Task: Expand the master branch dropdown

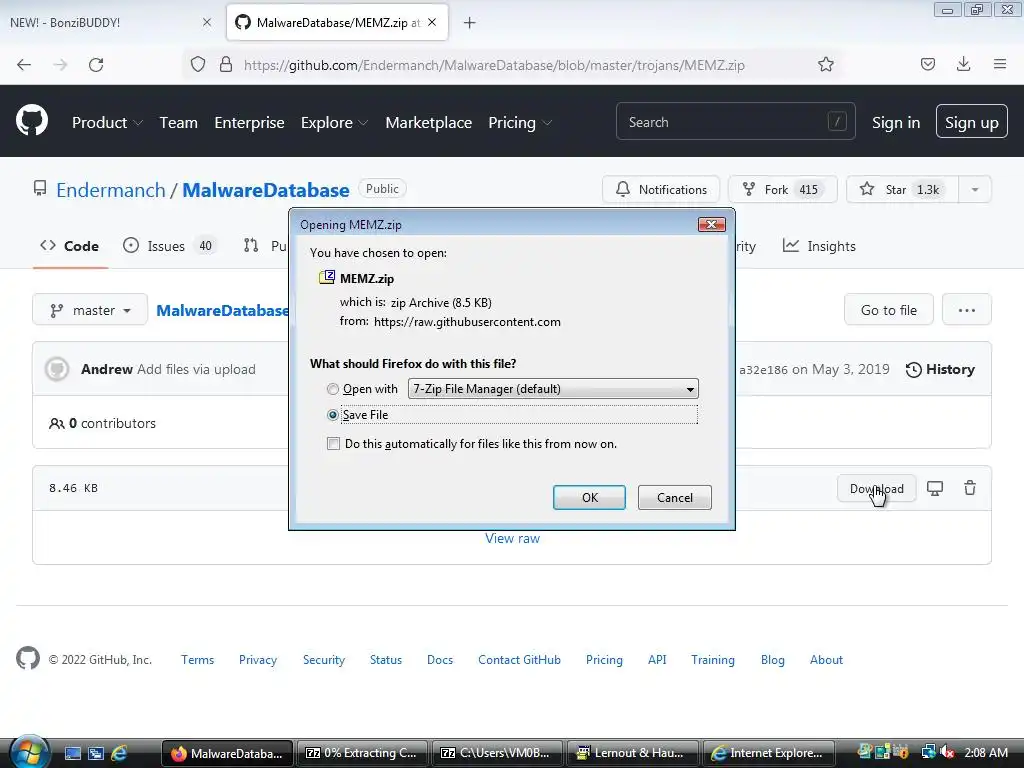Action: click(x=90, y=310)
